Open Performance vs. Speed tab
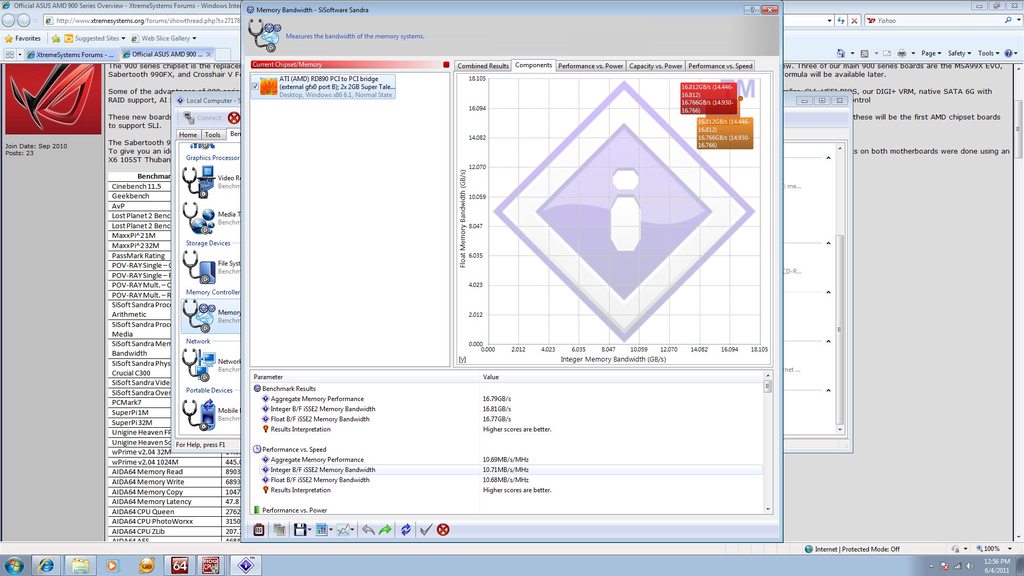The width and height of the screenshot is (1024, 576). point(720,66)
